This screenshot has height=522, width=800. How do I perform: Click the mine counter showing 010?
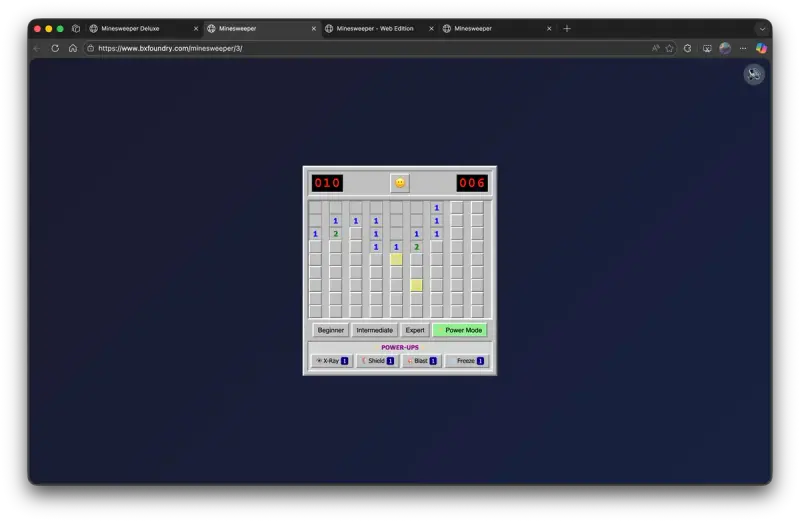coord(327,183)
